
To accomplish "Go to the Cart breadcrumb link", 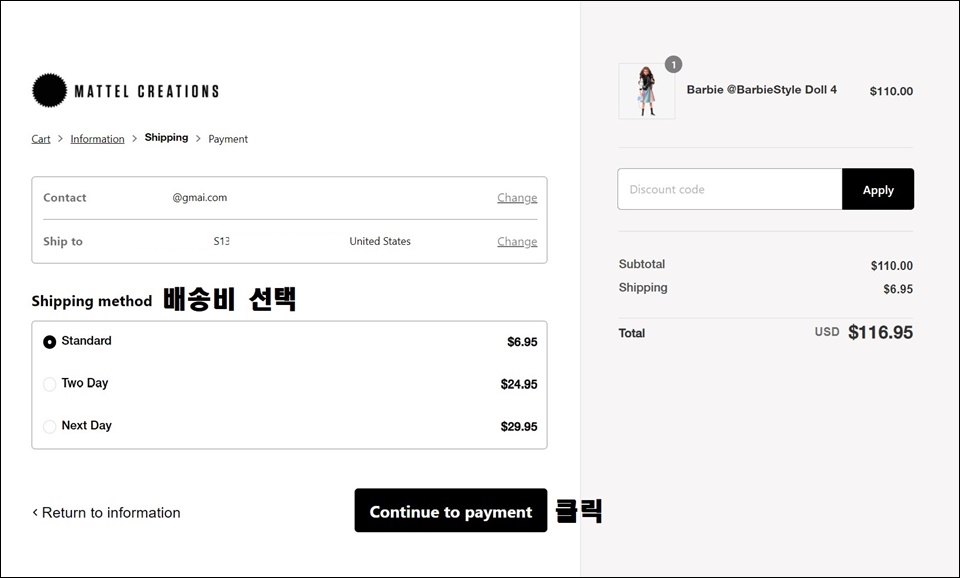I will click(x=41, y=139).
